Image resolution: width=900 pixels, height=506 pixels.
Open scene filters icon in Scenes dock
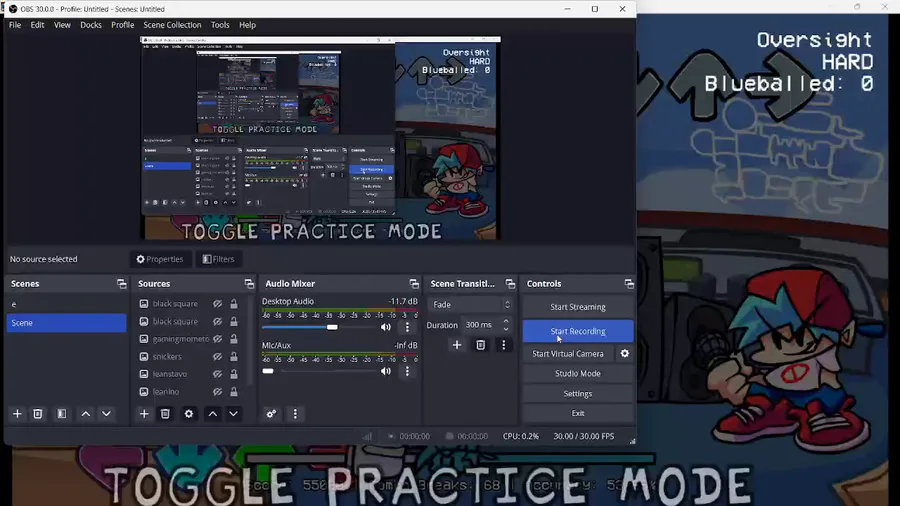click(61, 414)
